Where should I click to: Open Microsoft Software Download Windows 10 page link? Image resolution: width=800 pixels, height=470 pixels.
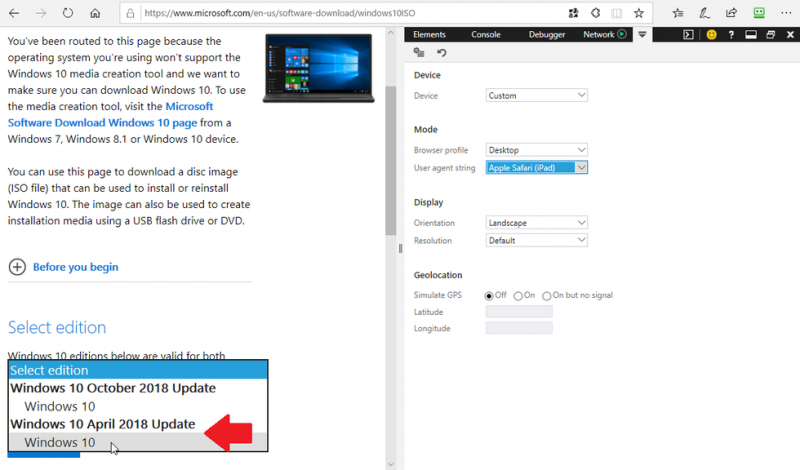point(103,122)
